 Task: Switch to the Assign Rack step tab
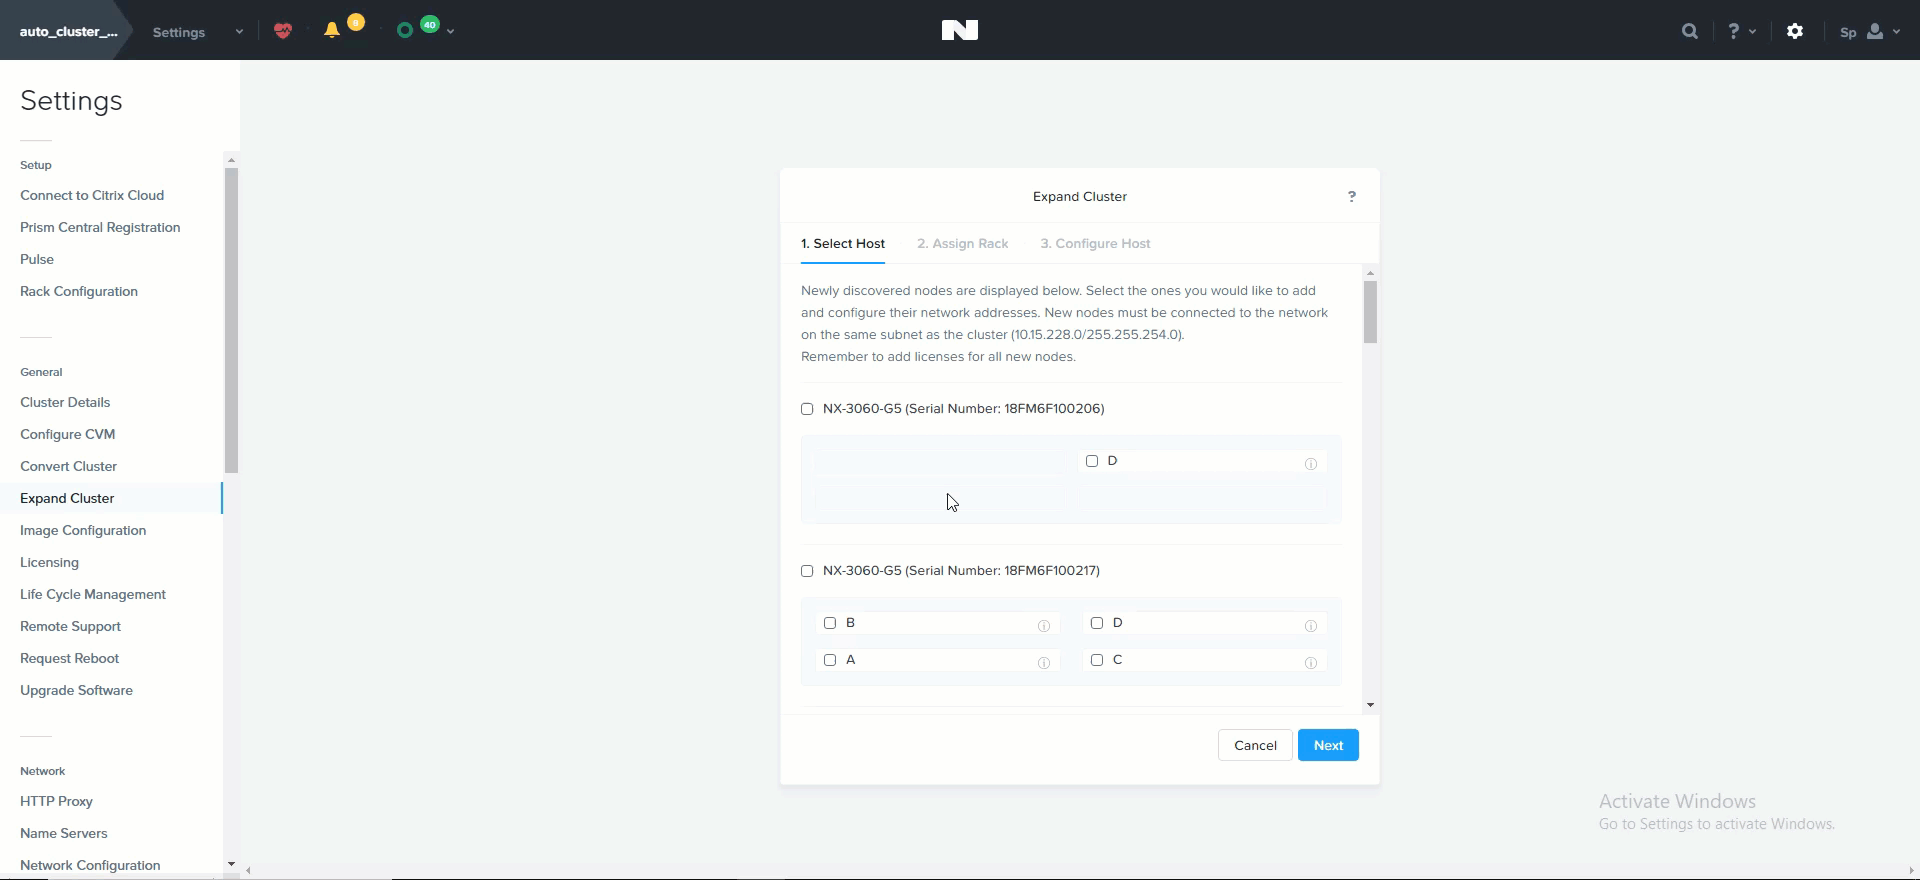tap(962, 244)
